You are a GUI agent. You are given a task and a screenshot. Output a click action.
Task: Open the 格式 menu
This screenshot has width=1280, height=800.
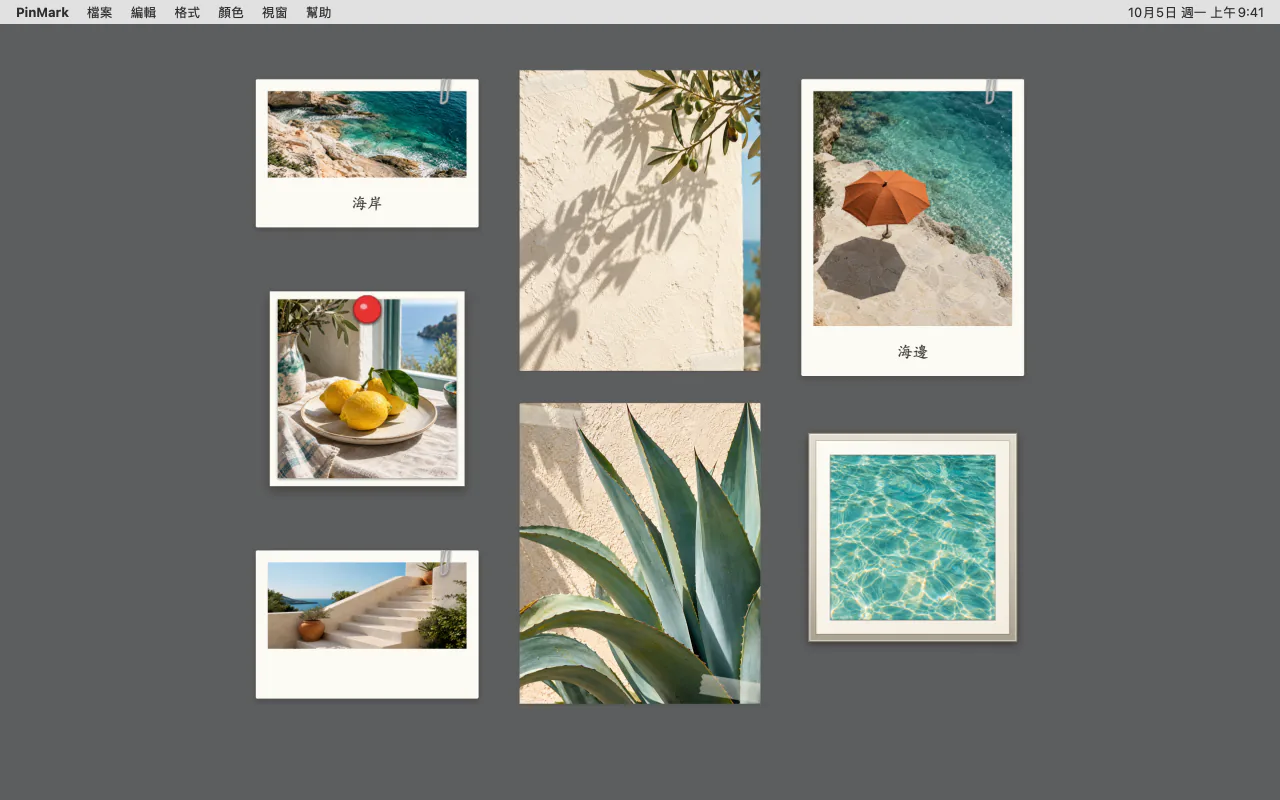pyautogui.click(x=187, y=12)
